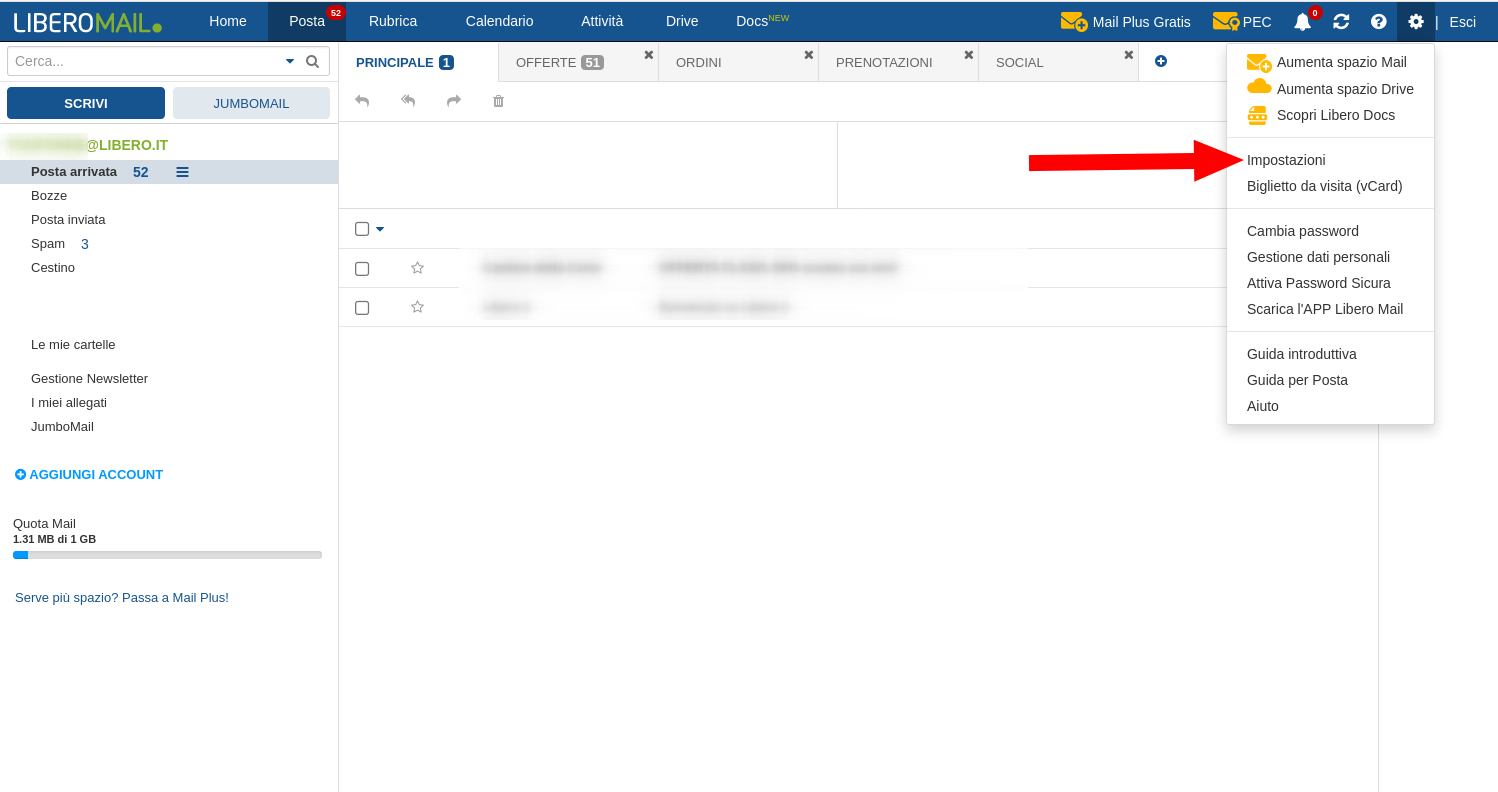This screenshot has height=792, width=1498.
Task: Open the settings gear menu
Action: coord(1415,21)
